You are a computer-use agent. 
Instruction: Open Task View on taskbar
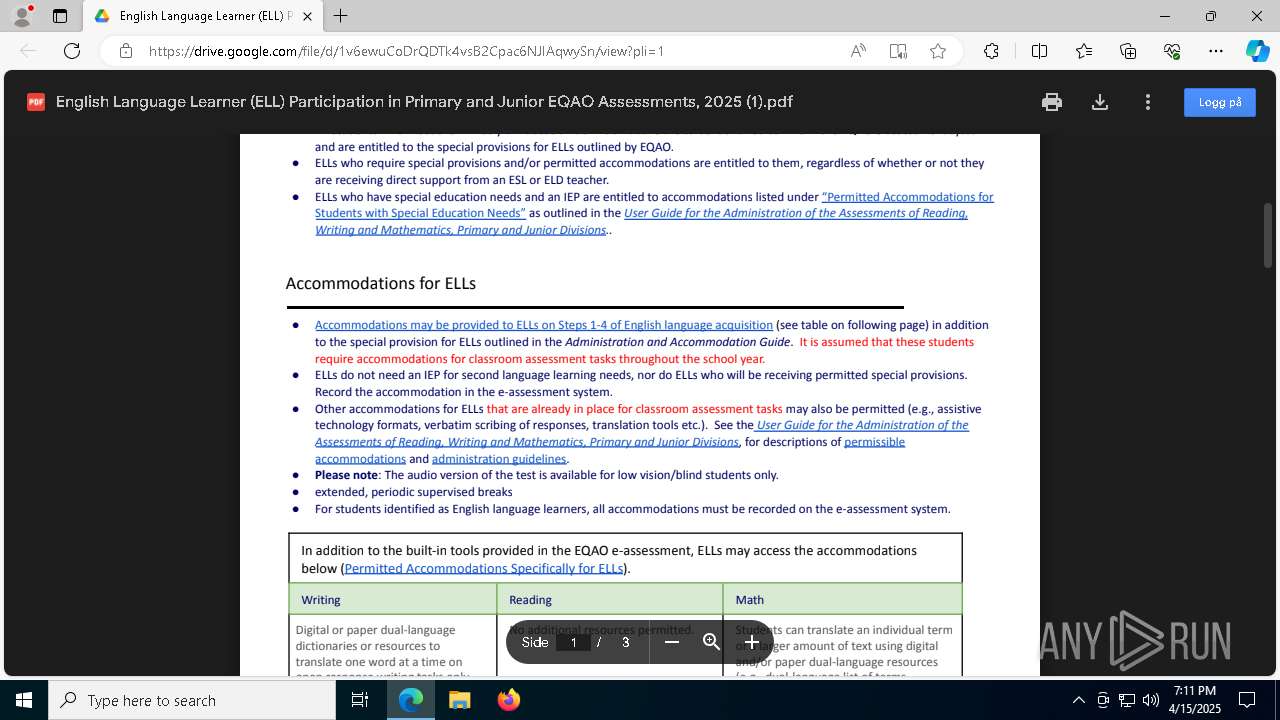(x=360, y=700)
